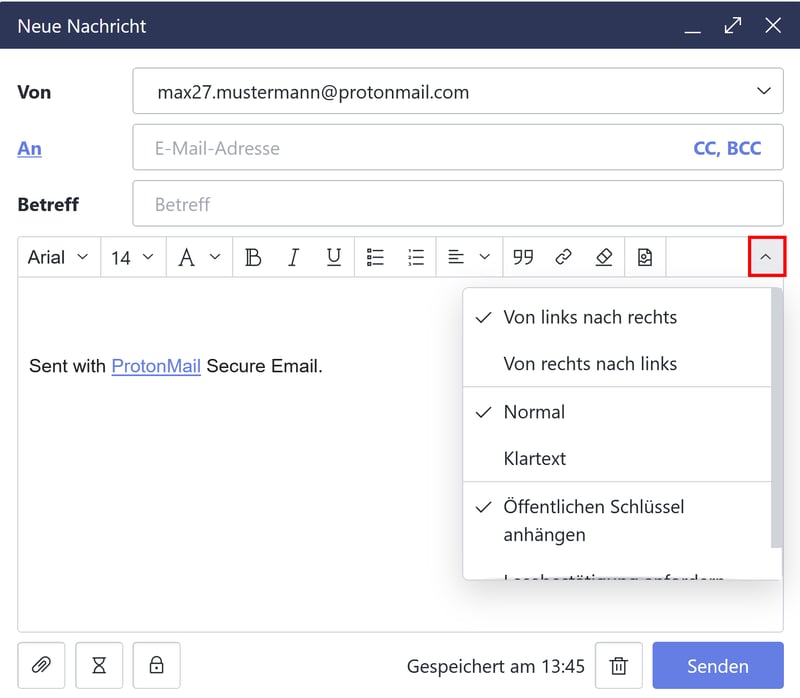Insert a block quote
This screenshot has width=800, height=698.
[523, 257]
